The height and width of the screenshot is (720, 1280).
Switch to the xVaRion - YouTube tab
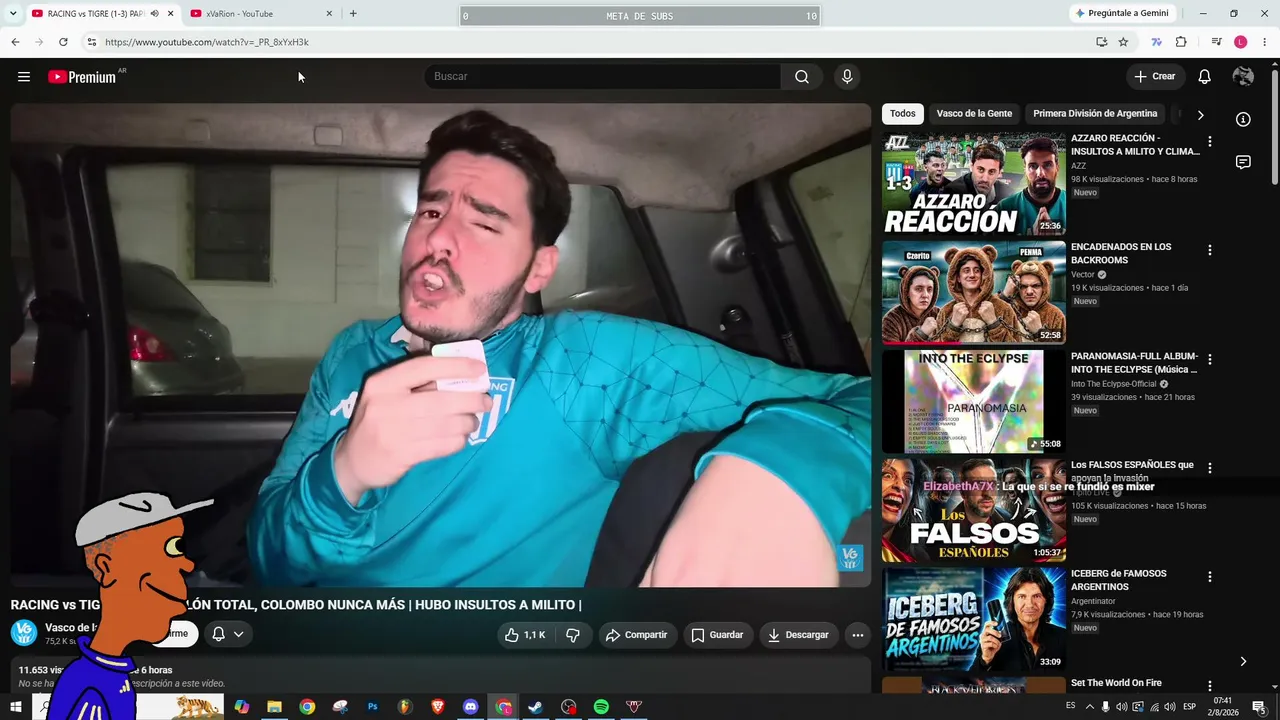coord(258,14)
